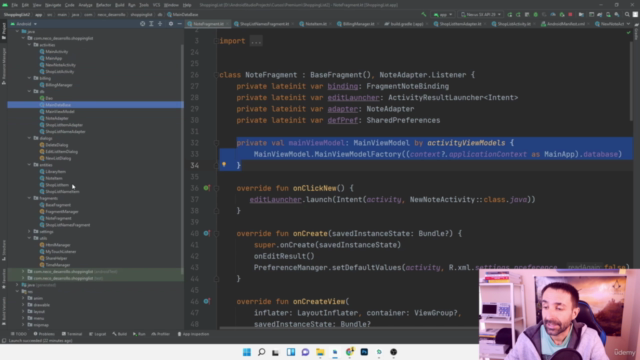Viewport: 640px width, 360px height.
Task: Click the Select Opened File target icon
Action: (142, 24)
